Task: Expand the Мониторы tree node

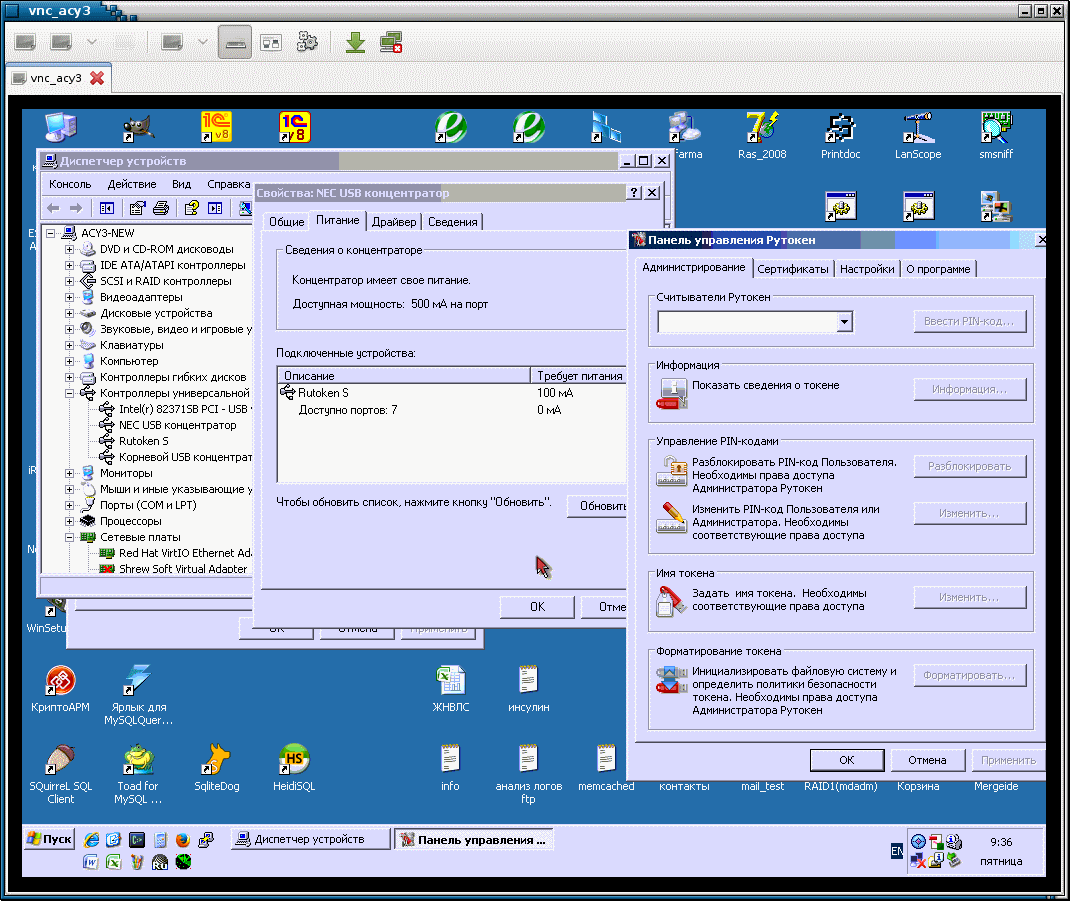Action: 70,473
